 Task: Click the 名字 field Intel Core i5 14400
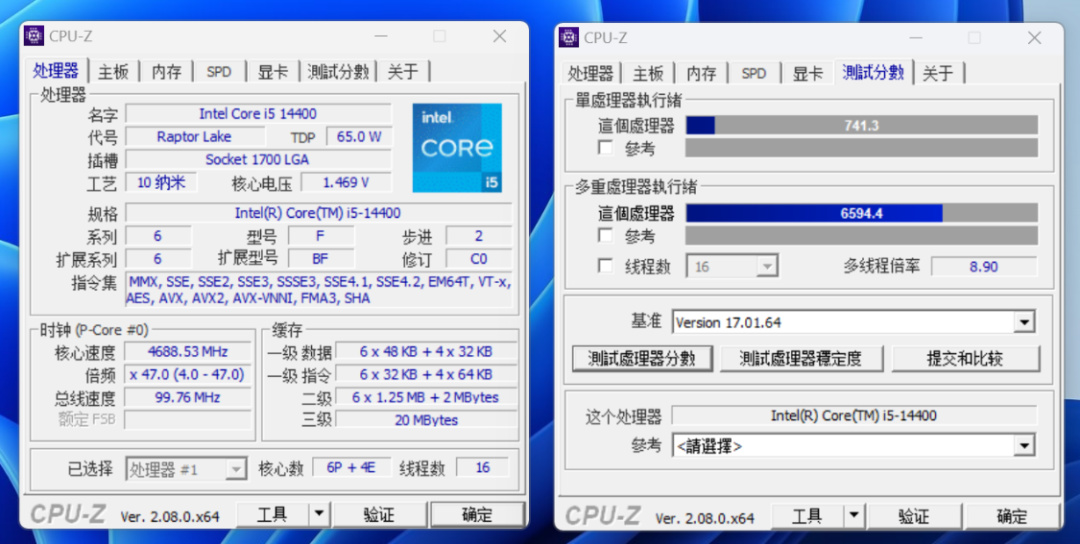[x=258, y=114]
